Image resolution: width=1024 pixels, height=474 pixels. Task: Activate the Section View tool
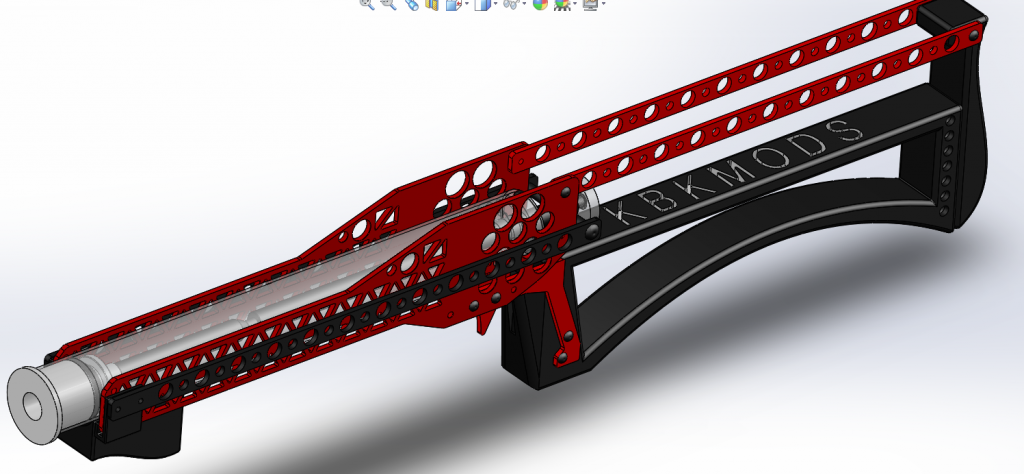coord(432,3)
